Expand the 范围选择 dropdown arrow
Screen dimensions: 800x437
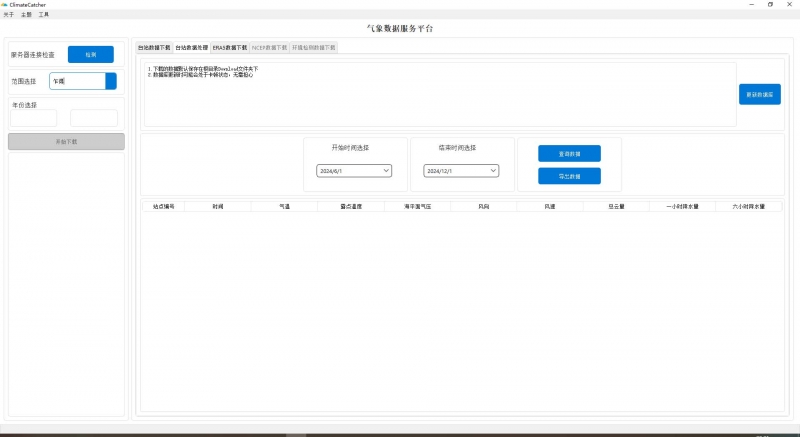click(x=111, y=81)
